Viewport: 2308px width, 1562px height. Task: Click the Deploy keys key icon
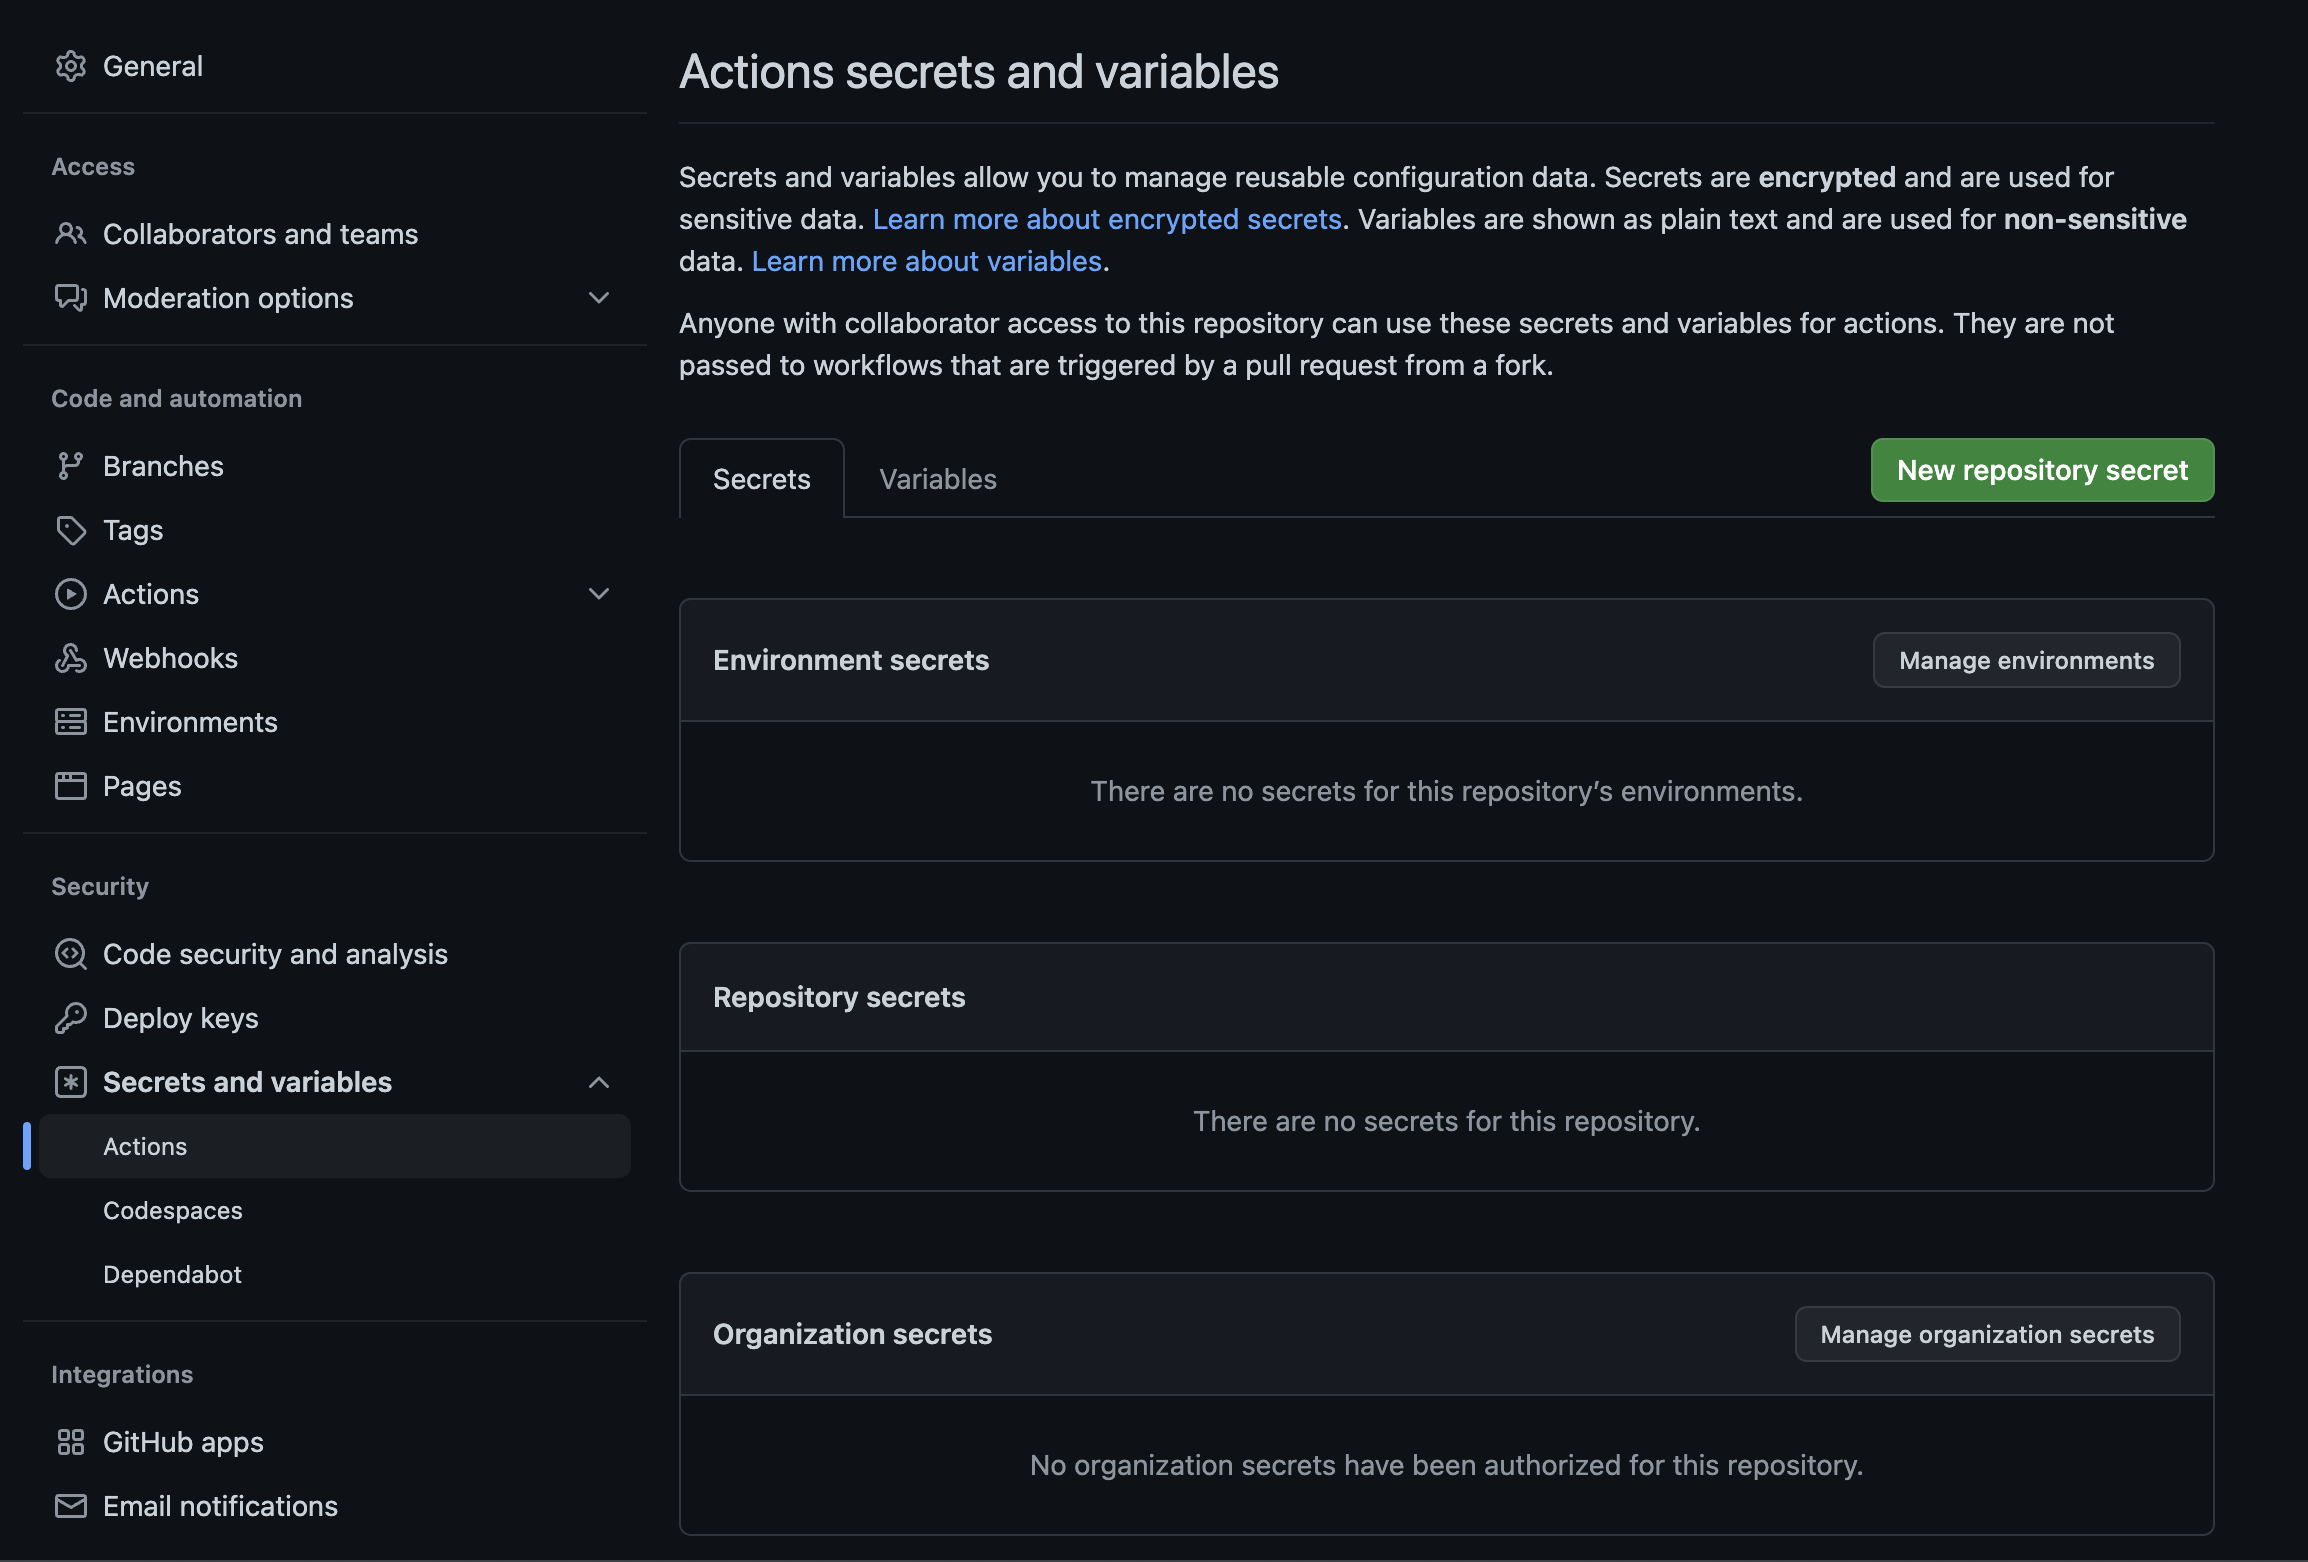tap(70, 1018)
